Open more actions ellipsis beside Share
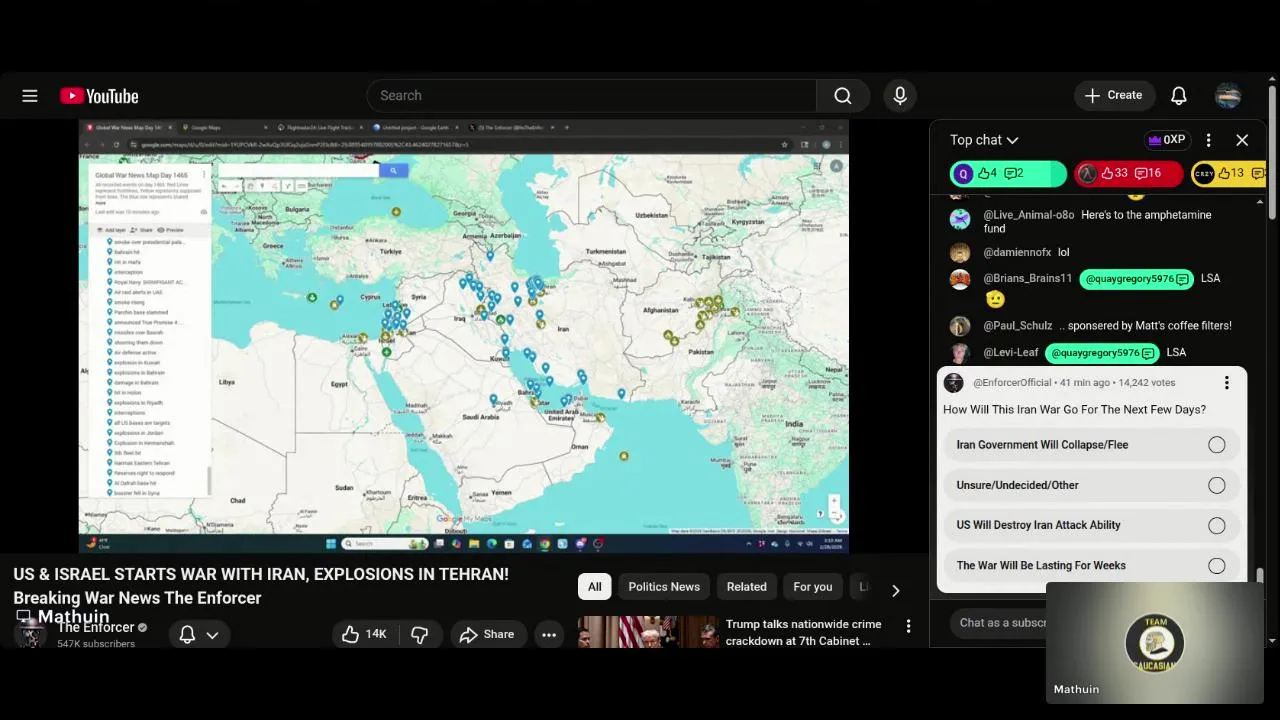Image resolution: width=1280 pixels, height=720 pixels. pyautogui.click(x=549, y=634)
